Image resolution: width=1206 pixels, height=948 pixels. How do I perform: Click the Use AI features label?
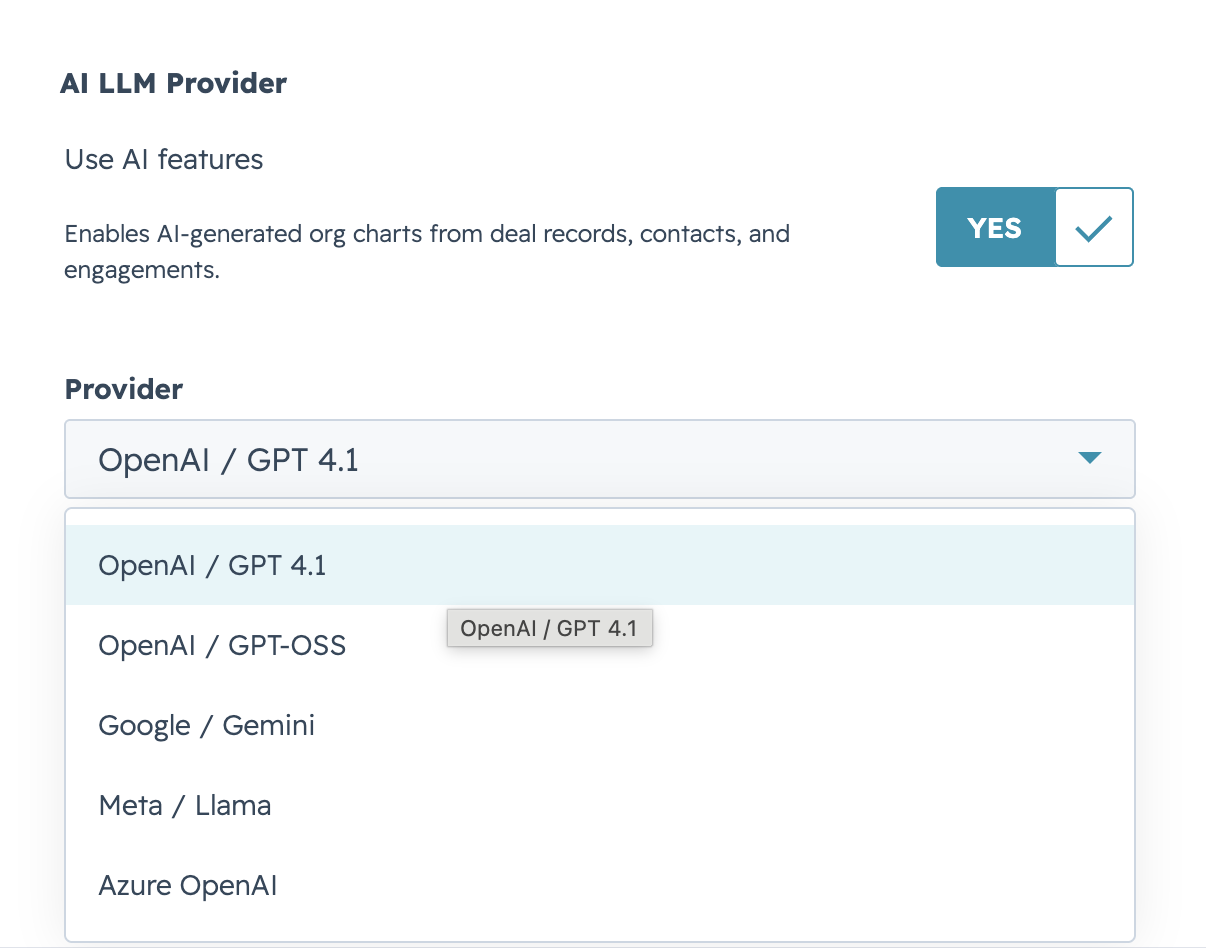pos(164,160)
